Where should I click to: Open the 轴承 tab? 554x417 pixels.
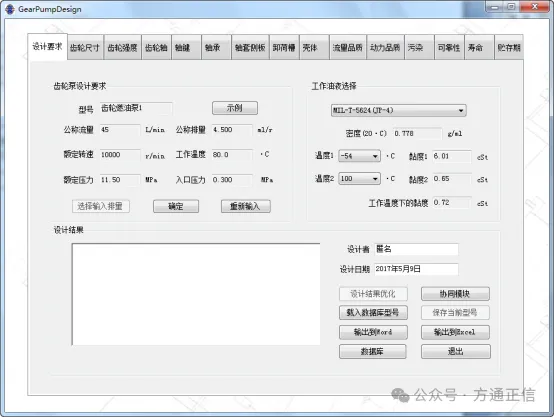[216, 48]
